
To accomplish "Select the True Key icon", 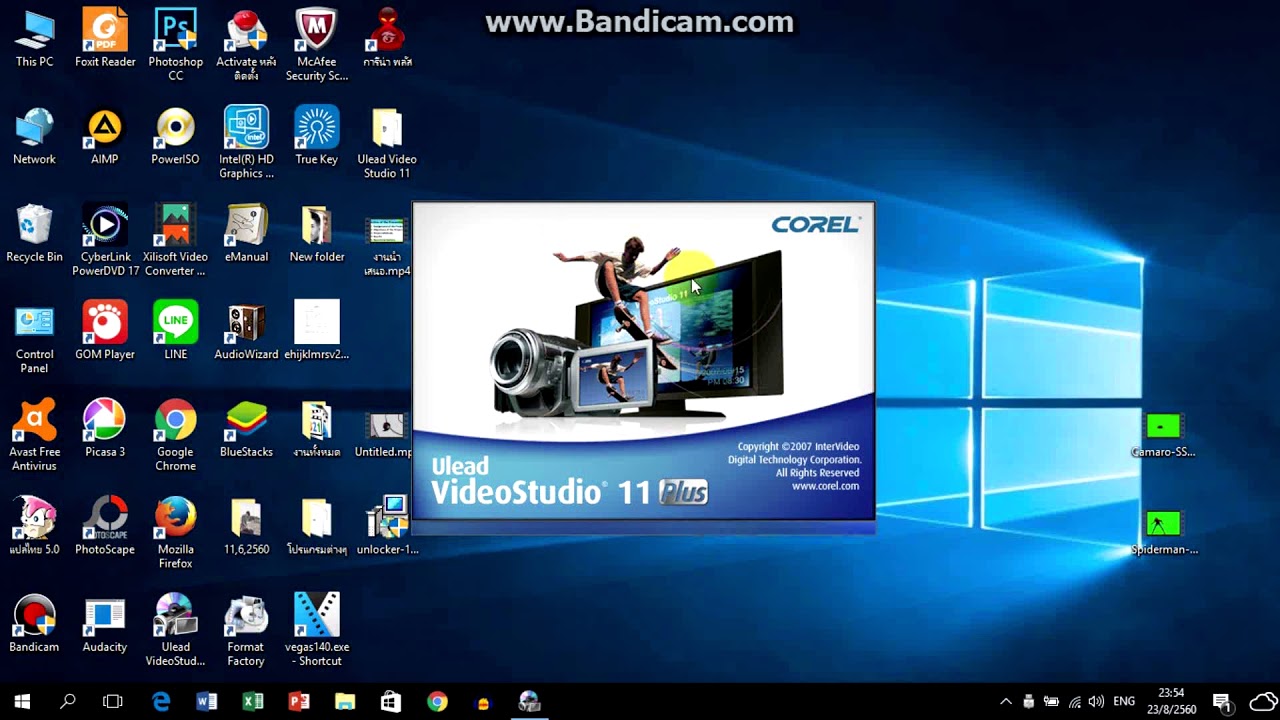I will (x=317, y=137).
